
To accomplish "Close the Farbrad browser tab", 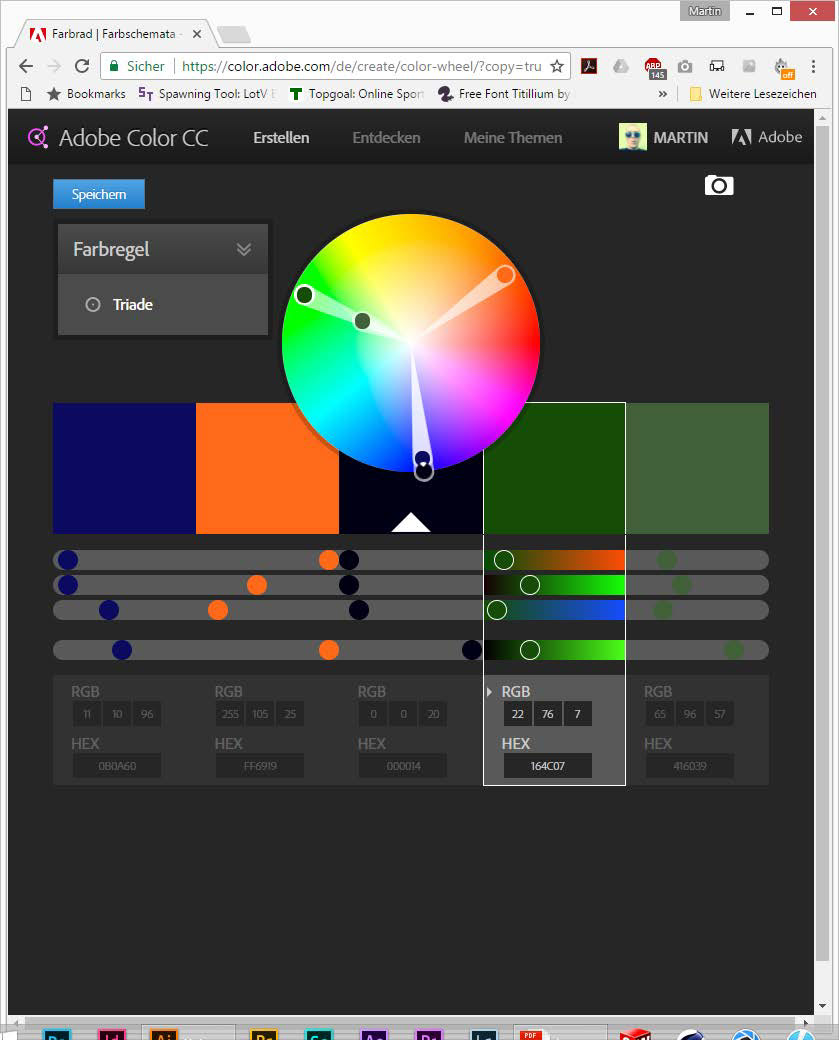I will (x=197, y=34).
